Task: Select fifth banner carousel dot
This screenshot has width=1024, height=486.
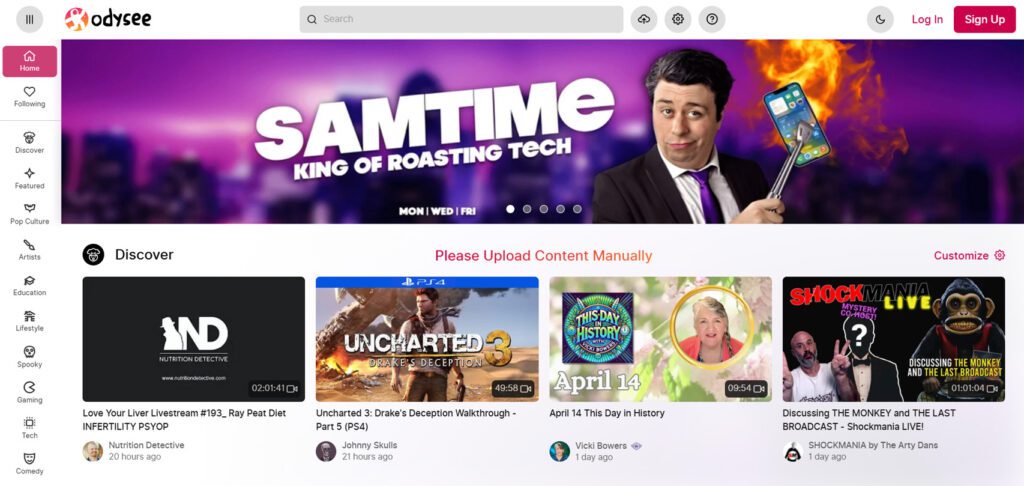Action: (x=577, y=209)
